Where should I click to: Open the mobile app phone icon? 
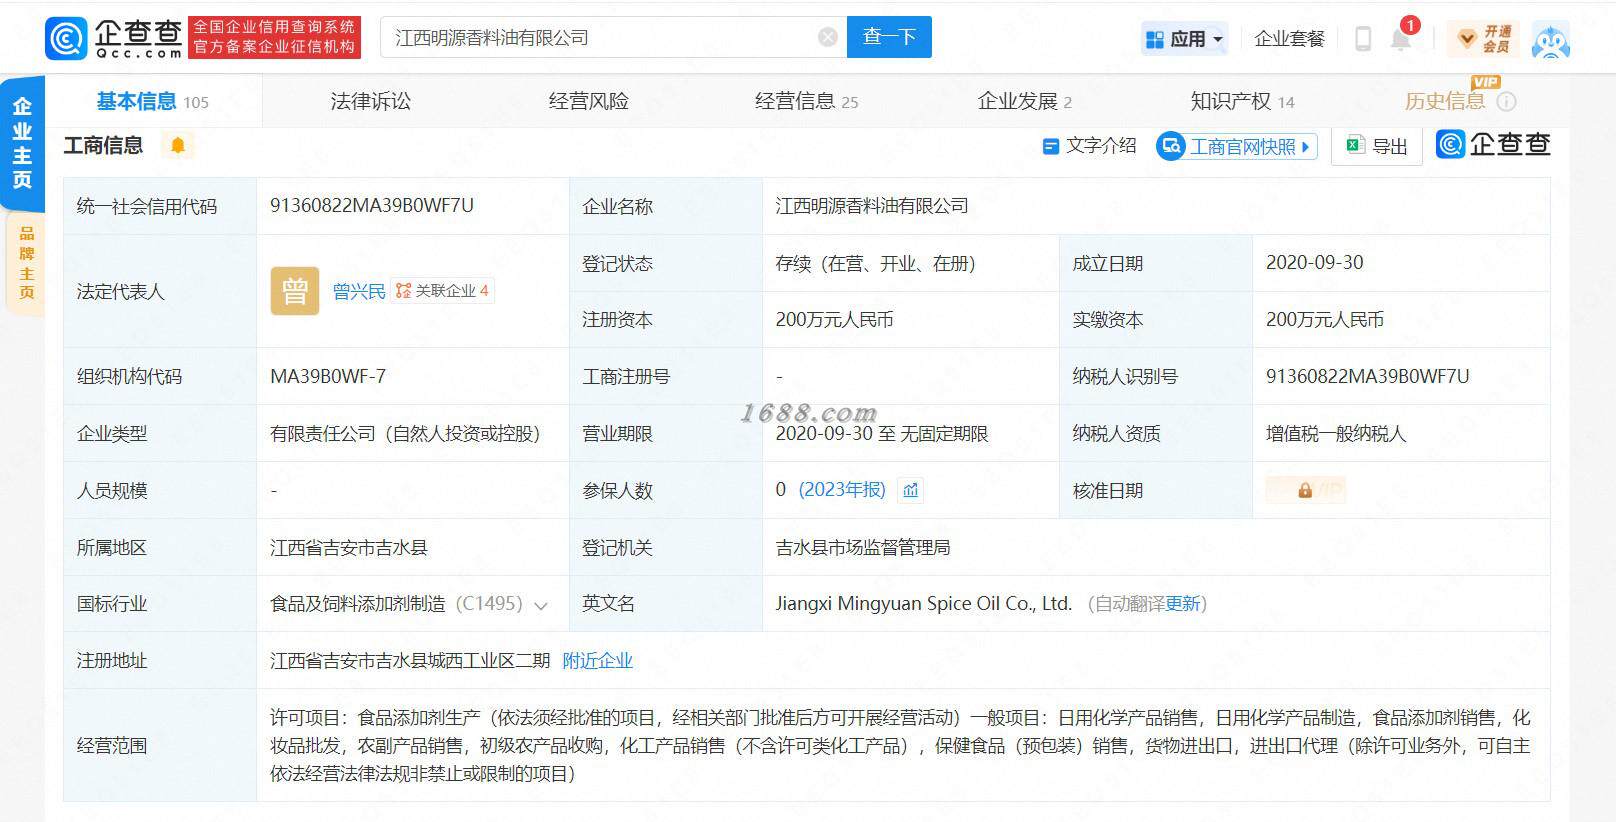coord(1363,38)
